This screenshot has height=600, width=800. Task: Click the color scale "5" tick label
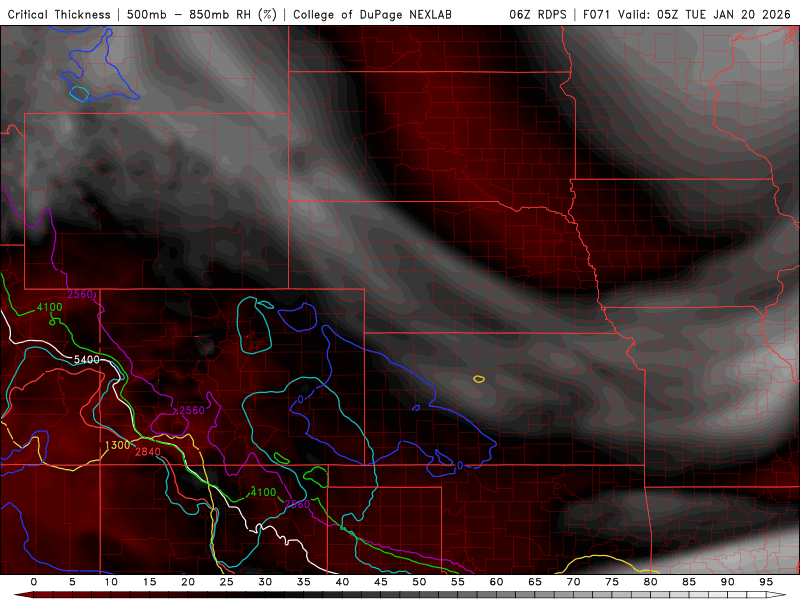(72, 582)
